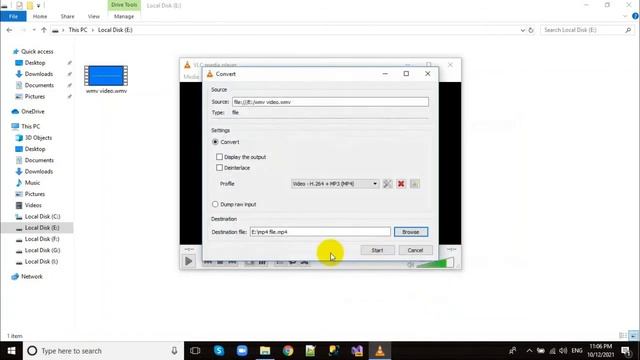640x360 pixels.
Task: Open the notification center icon
Action: 626,351
